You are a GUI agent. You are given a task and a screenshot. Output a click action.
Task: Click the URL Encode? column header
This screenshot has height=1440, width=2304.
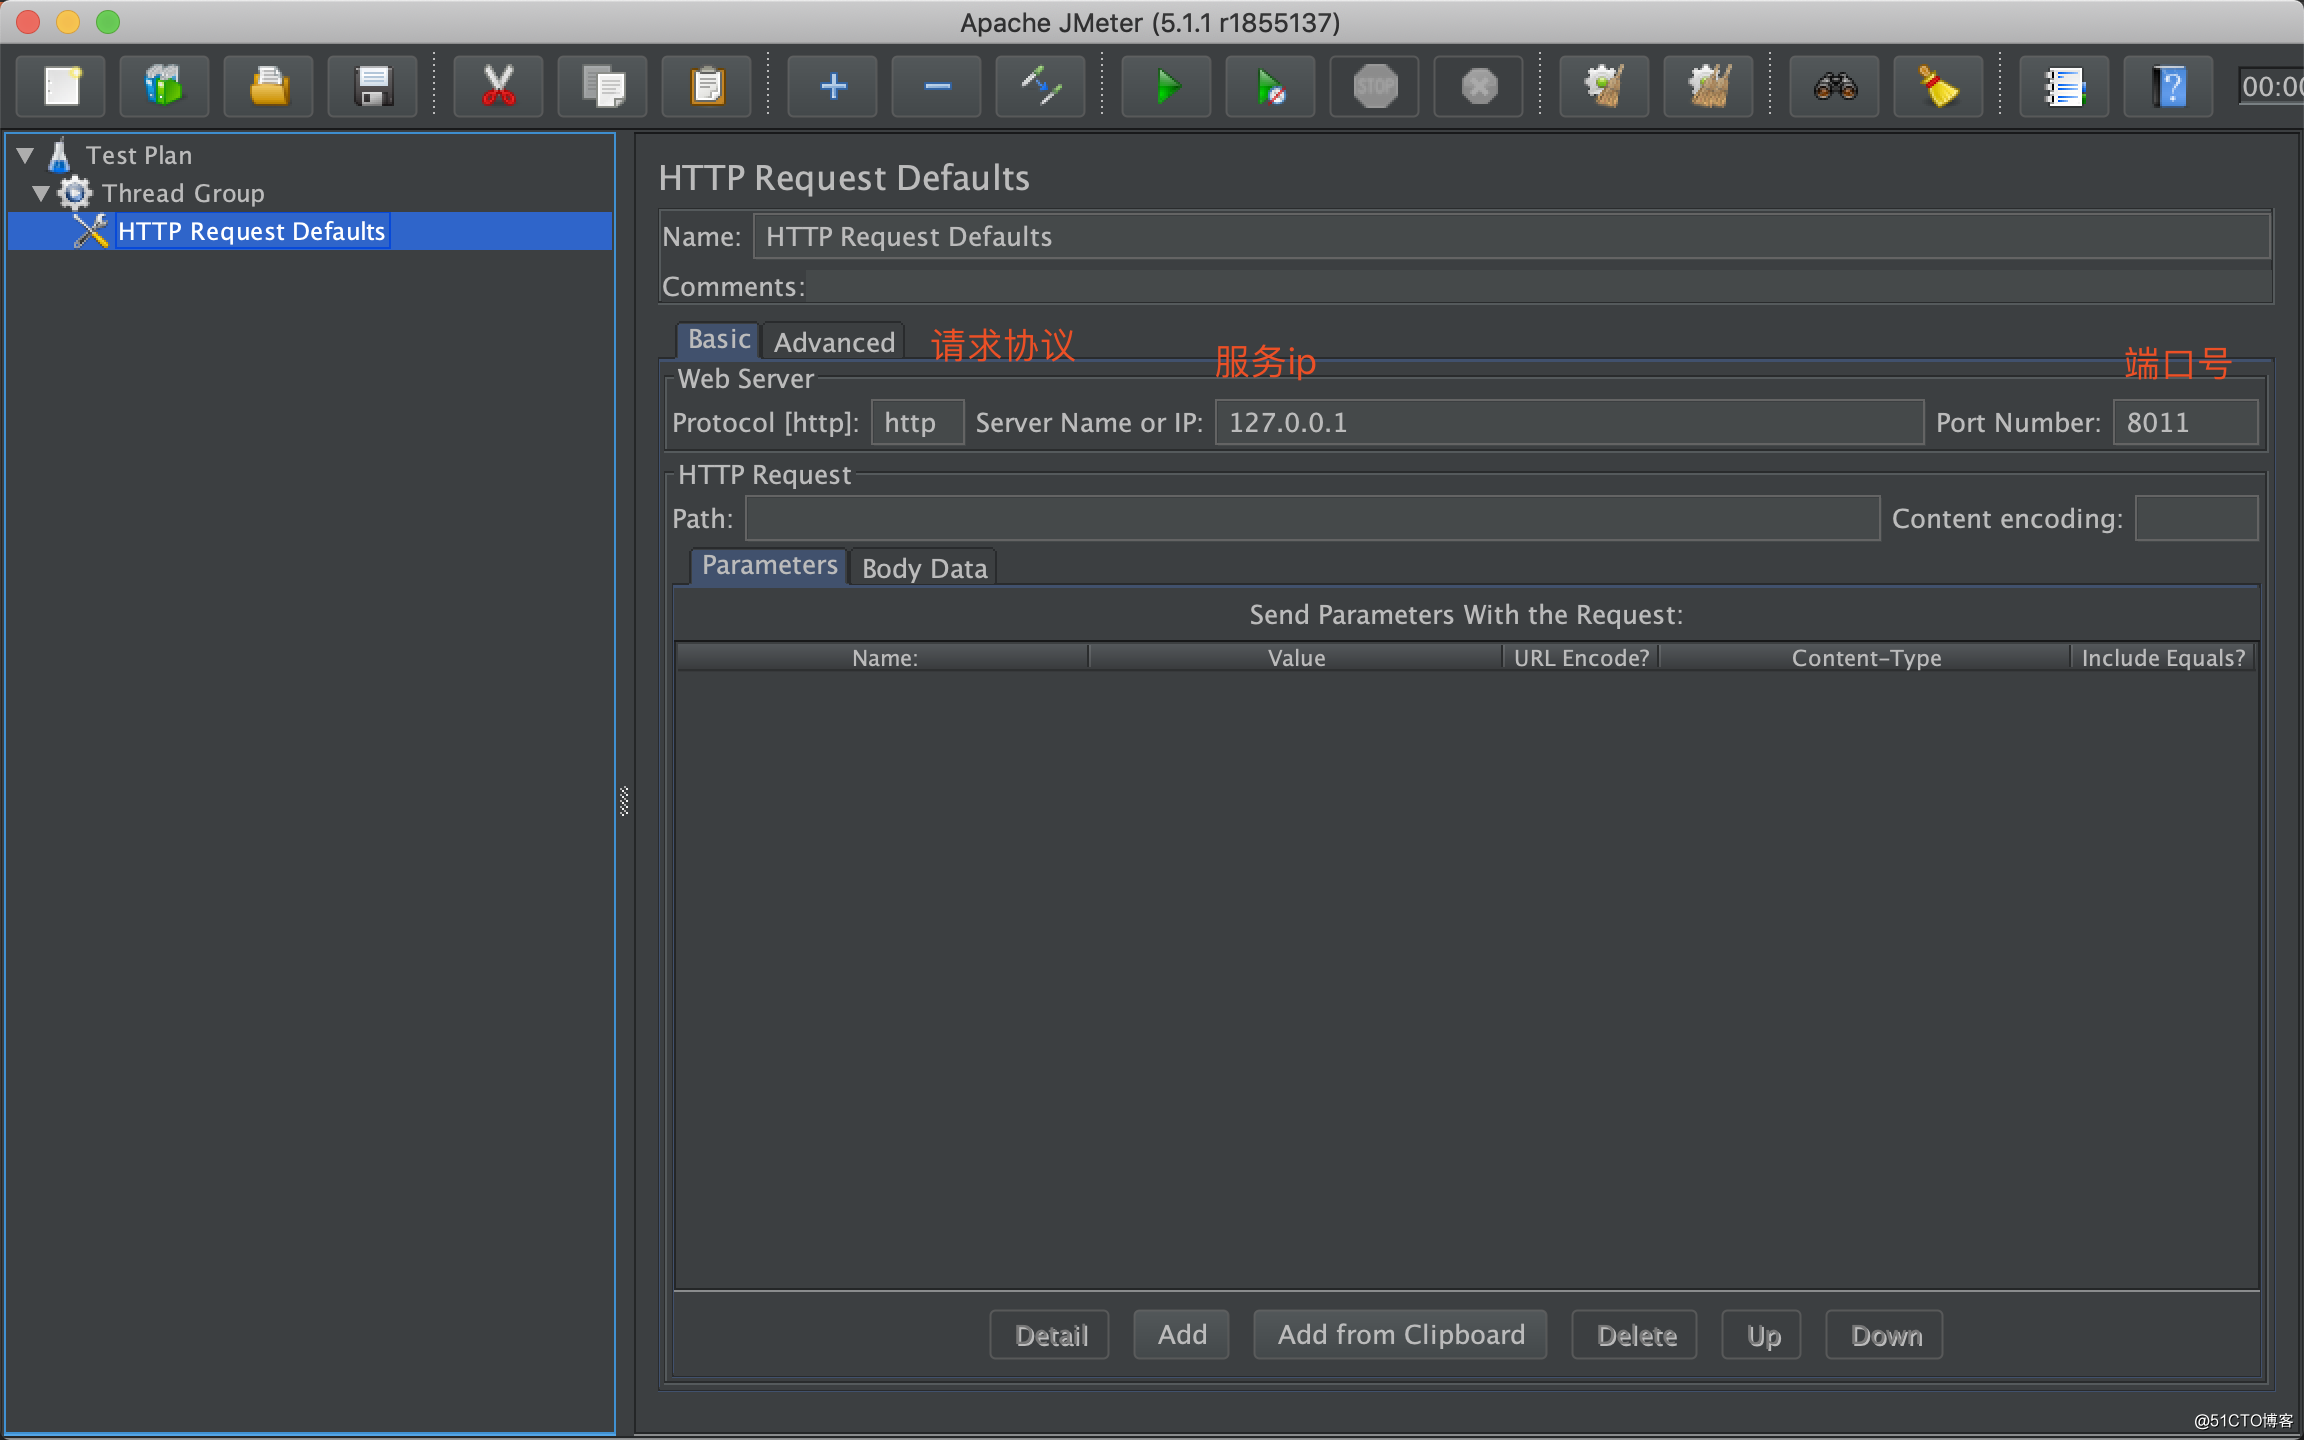coord(1581,658)
